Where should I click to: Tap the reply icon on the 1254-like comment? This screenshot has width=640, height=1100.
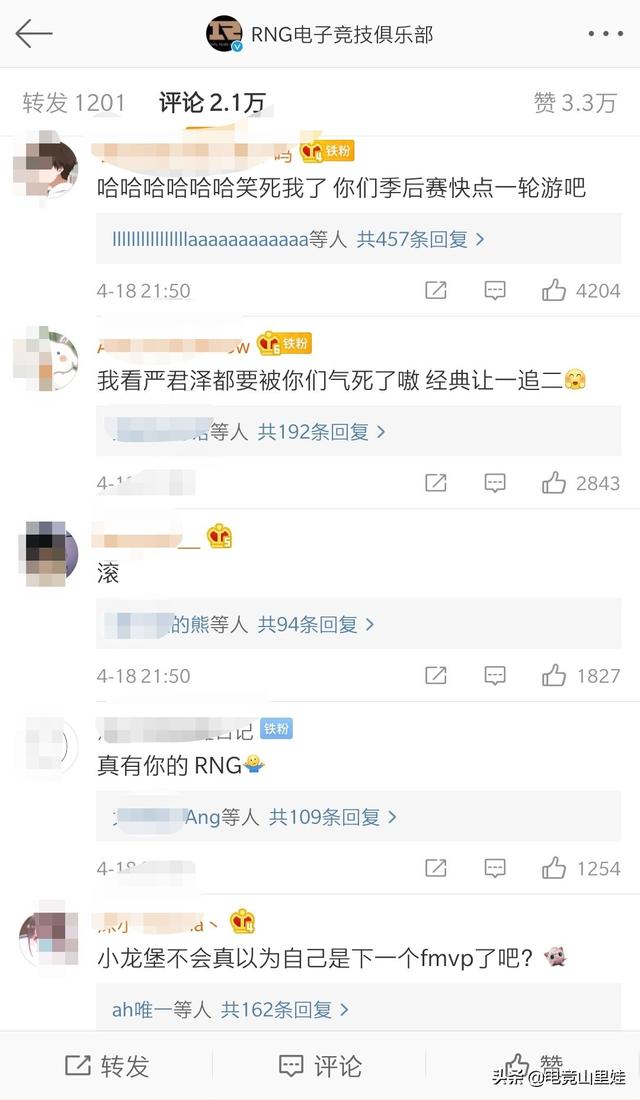(x=495, y=868)
